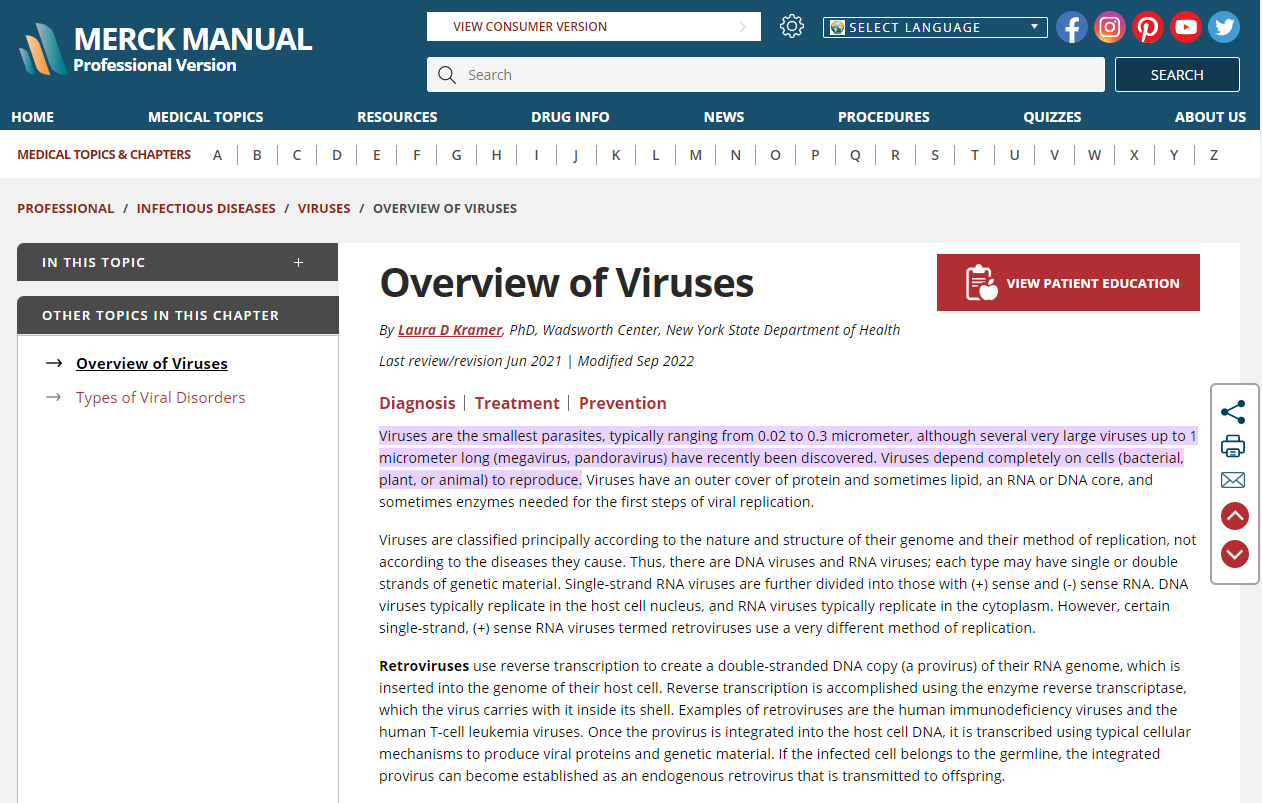Open the Select Language dropdown
Screen dimensions: 1262x803
[x=935, y=27]
